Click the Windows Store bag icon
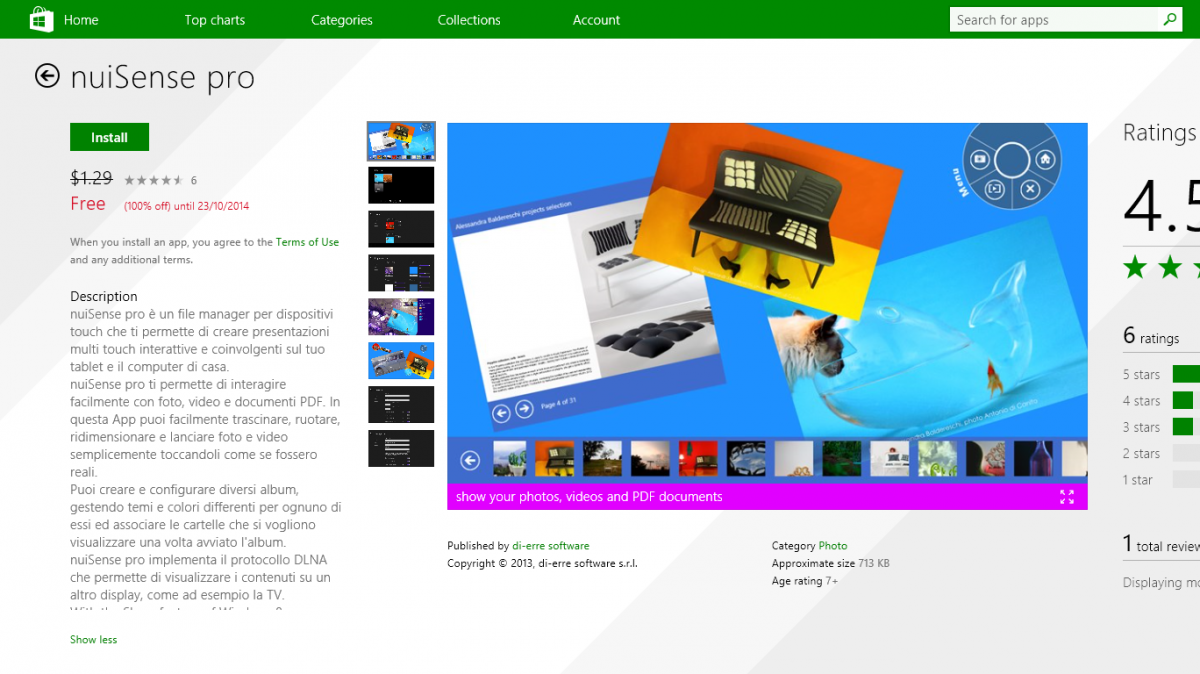The width and height of the screenshot is (1200, 674). coord(41,19)
